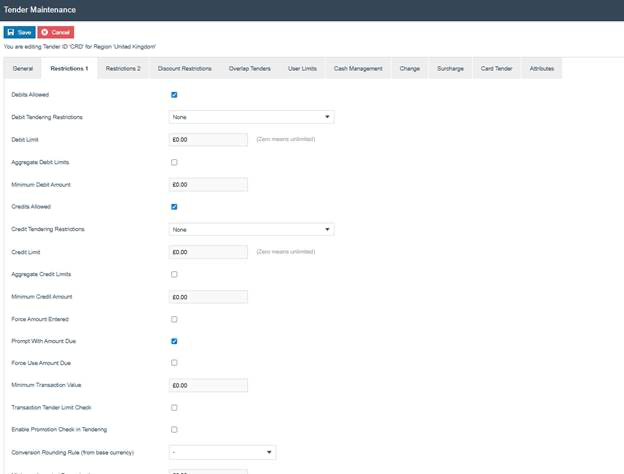624x474 pixels.
Task: Go to Discount Restrictions tab
Action: [x=185, y=68]
